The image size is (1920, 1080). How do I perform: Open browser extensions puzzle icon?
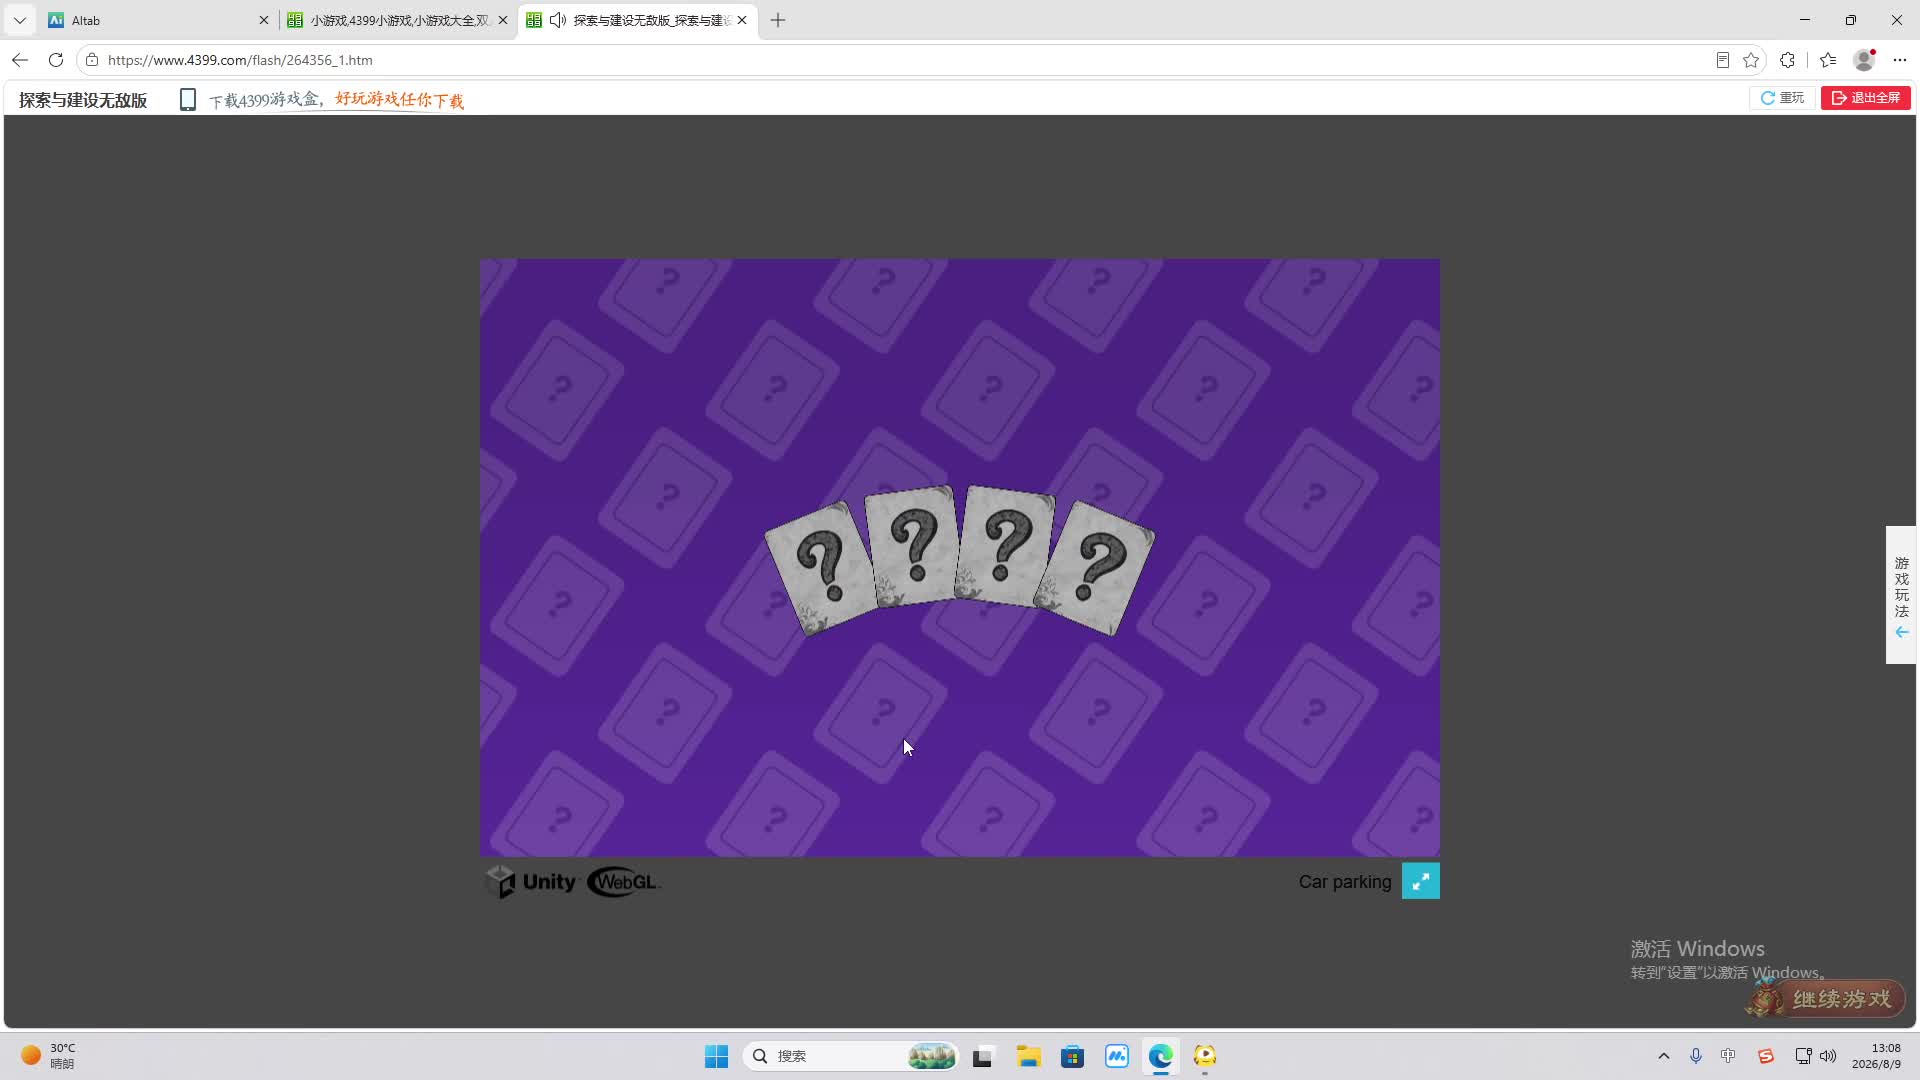tap(1787, 60)
